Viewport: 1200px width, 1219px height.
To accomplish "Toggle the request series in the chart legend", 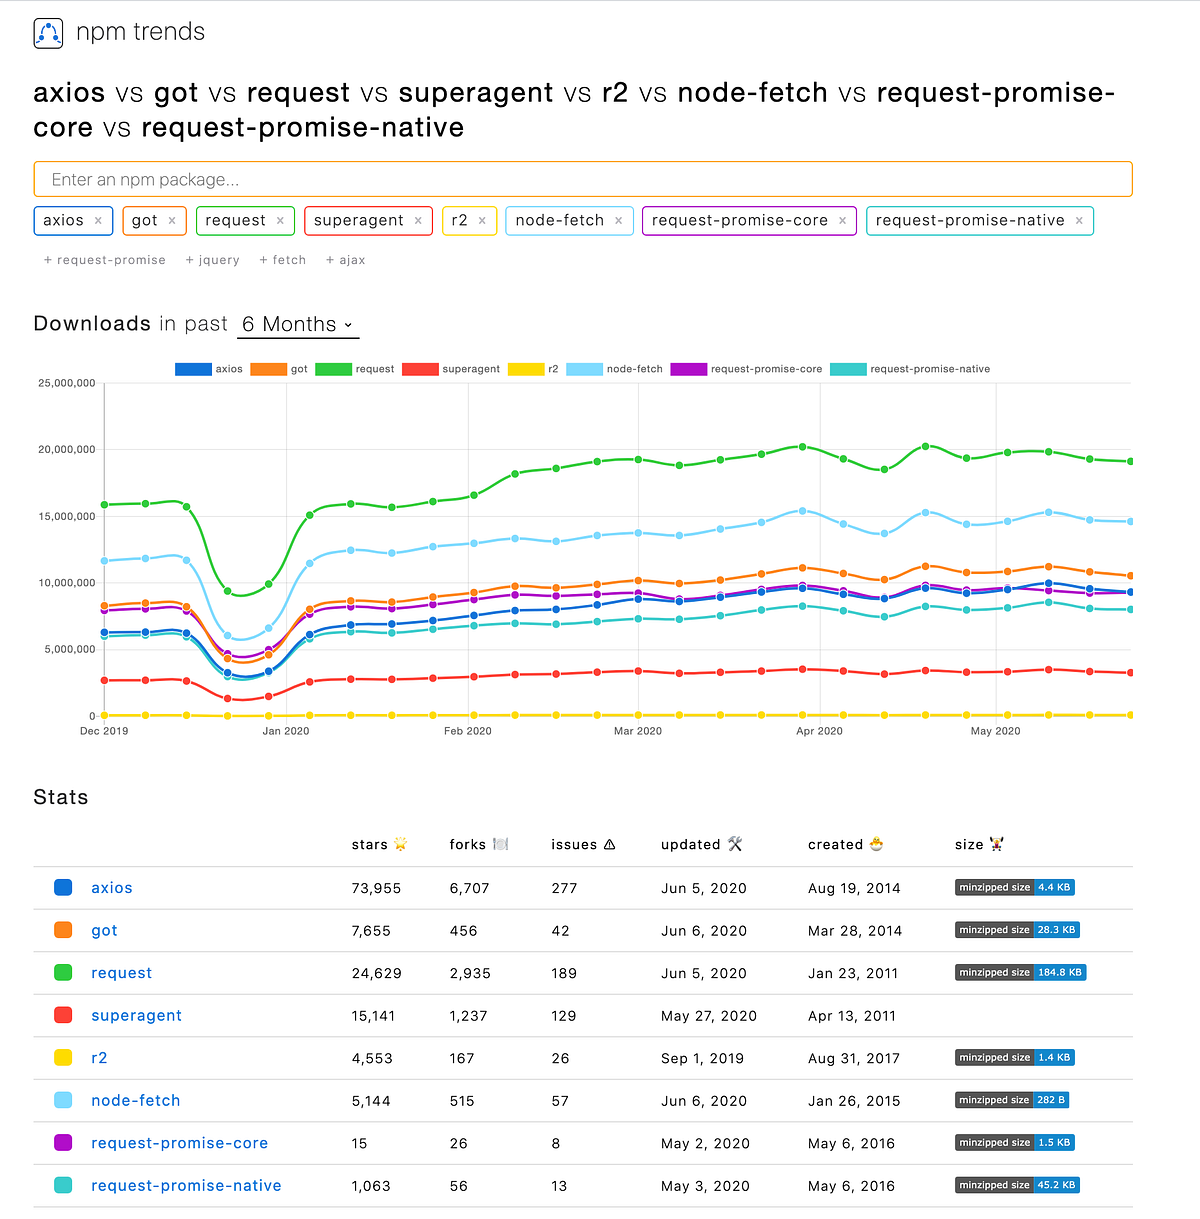I will coord(356,368).
